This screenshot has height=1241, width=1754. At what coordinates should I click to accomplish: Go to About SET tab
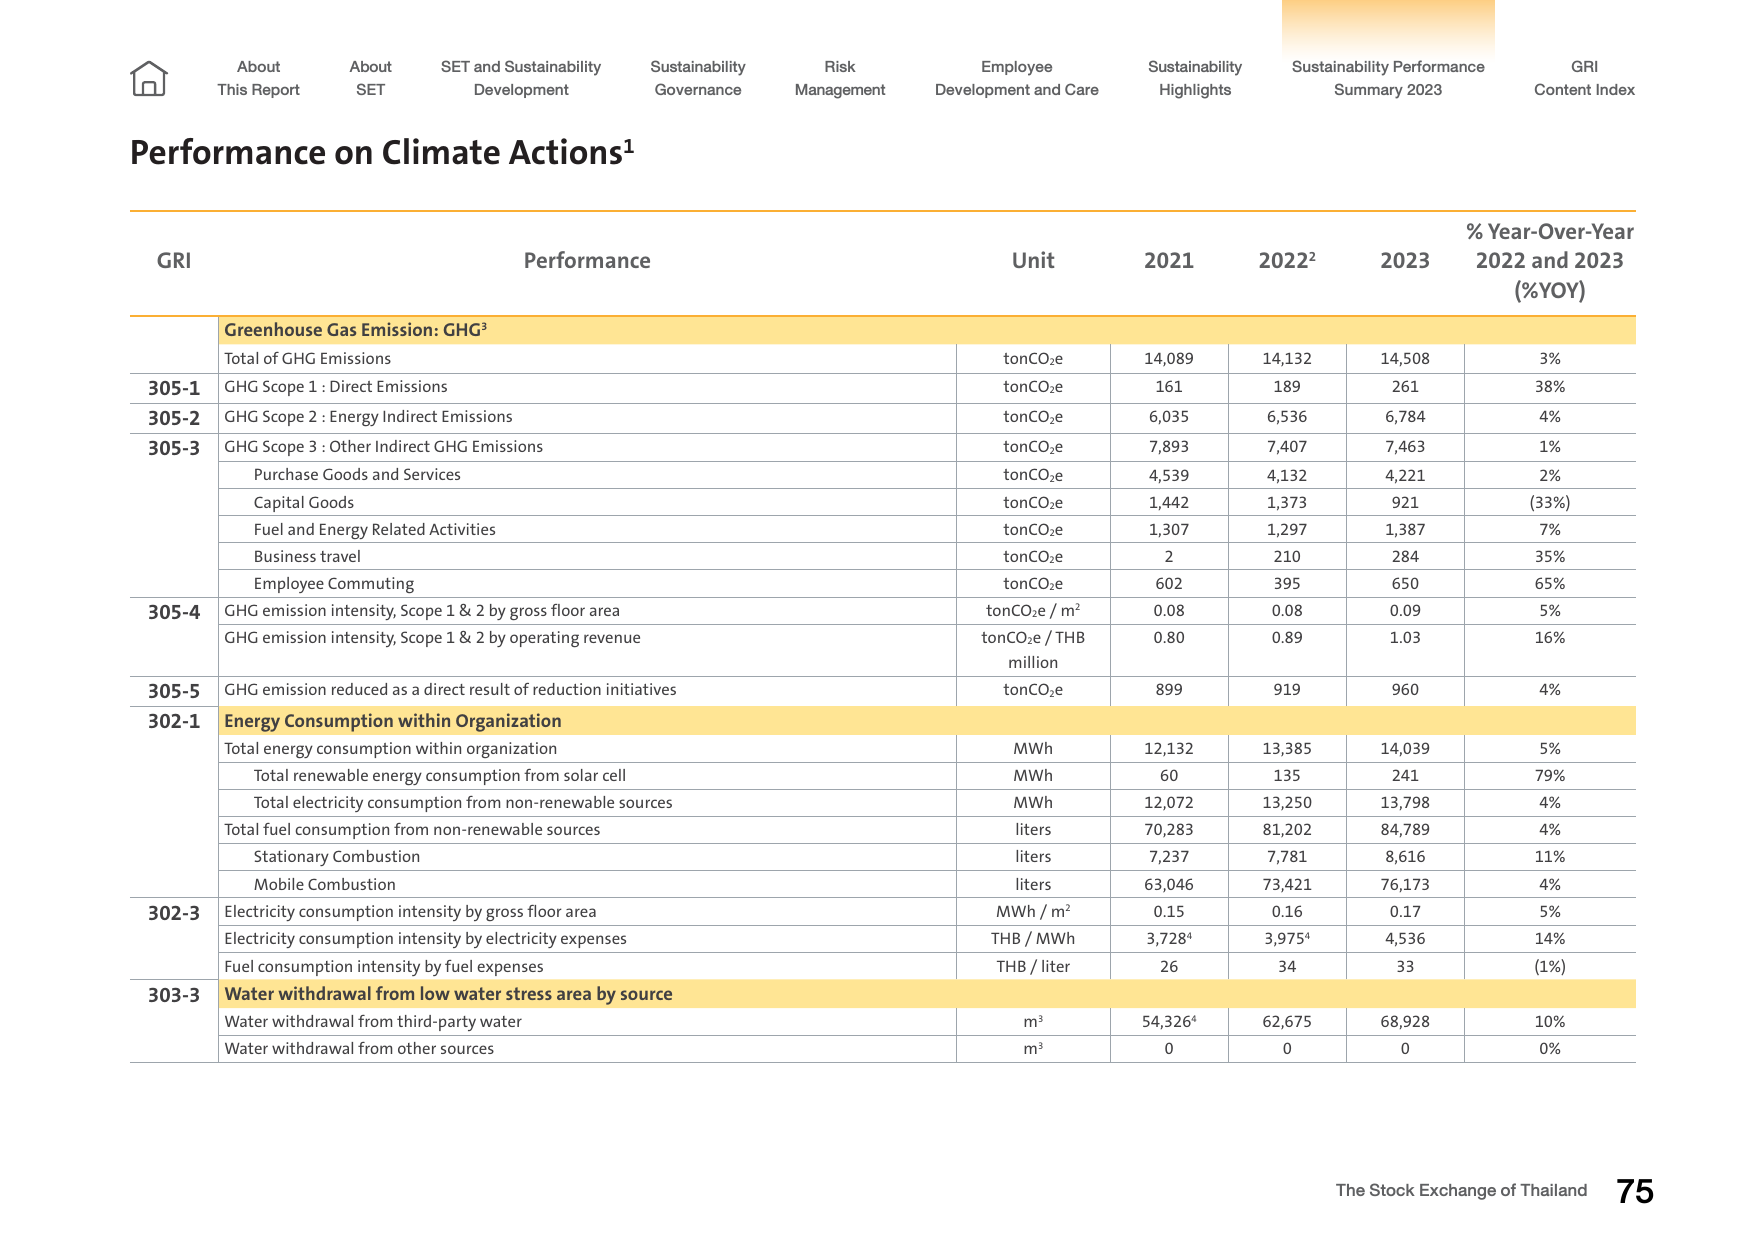click(x=370, y=78)
